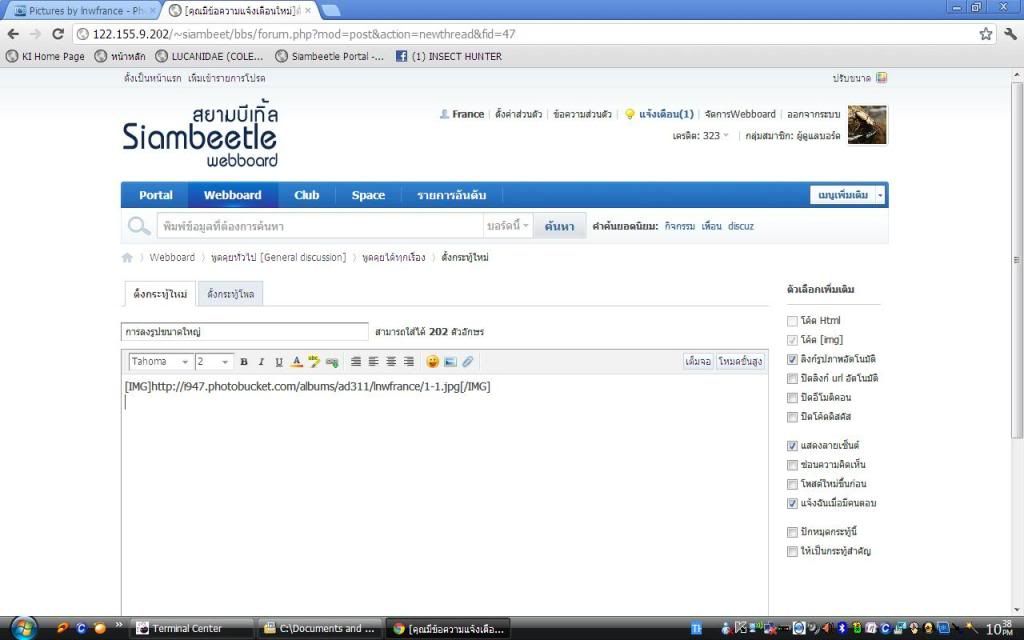Viewport: 1024px width, 640px height.
Task: Click the thread title input field
Action: (x=244, y=331)
